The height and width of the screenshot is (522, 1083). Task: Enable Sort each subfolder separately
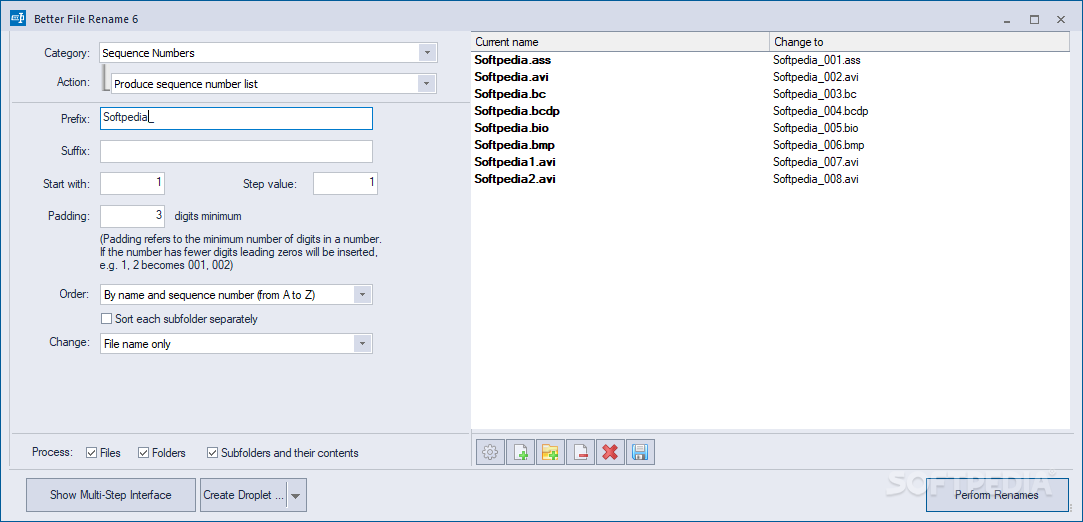coord(106,319)
